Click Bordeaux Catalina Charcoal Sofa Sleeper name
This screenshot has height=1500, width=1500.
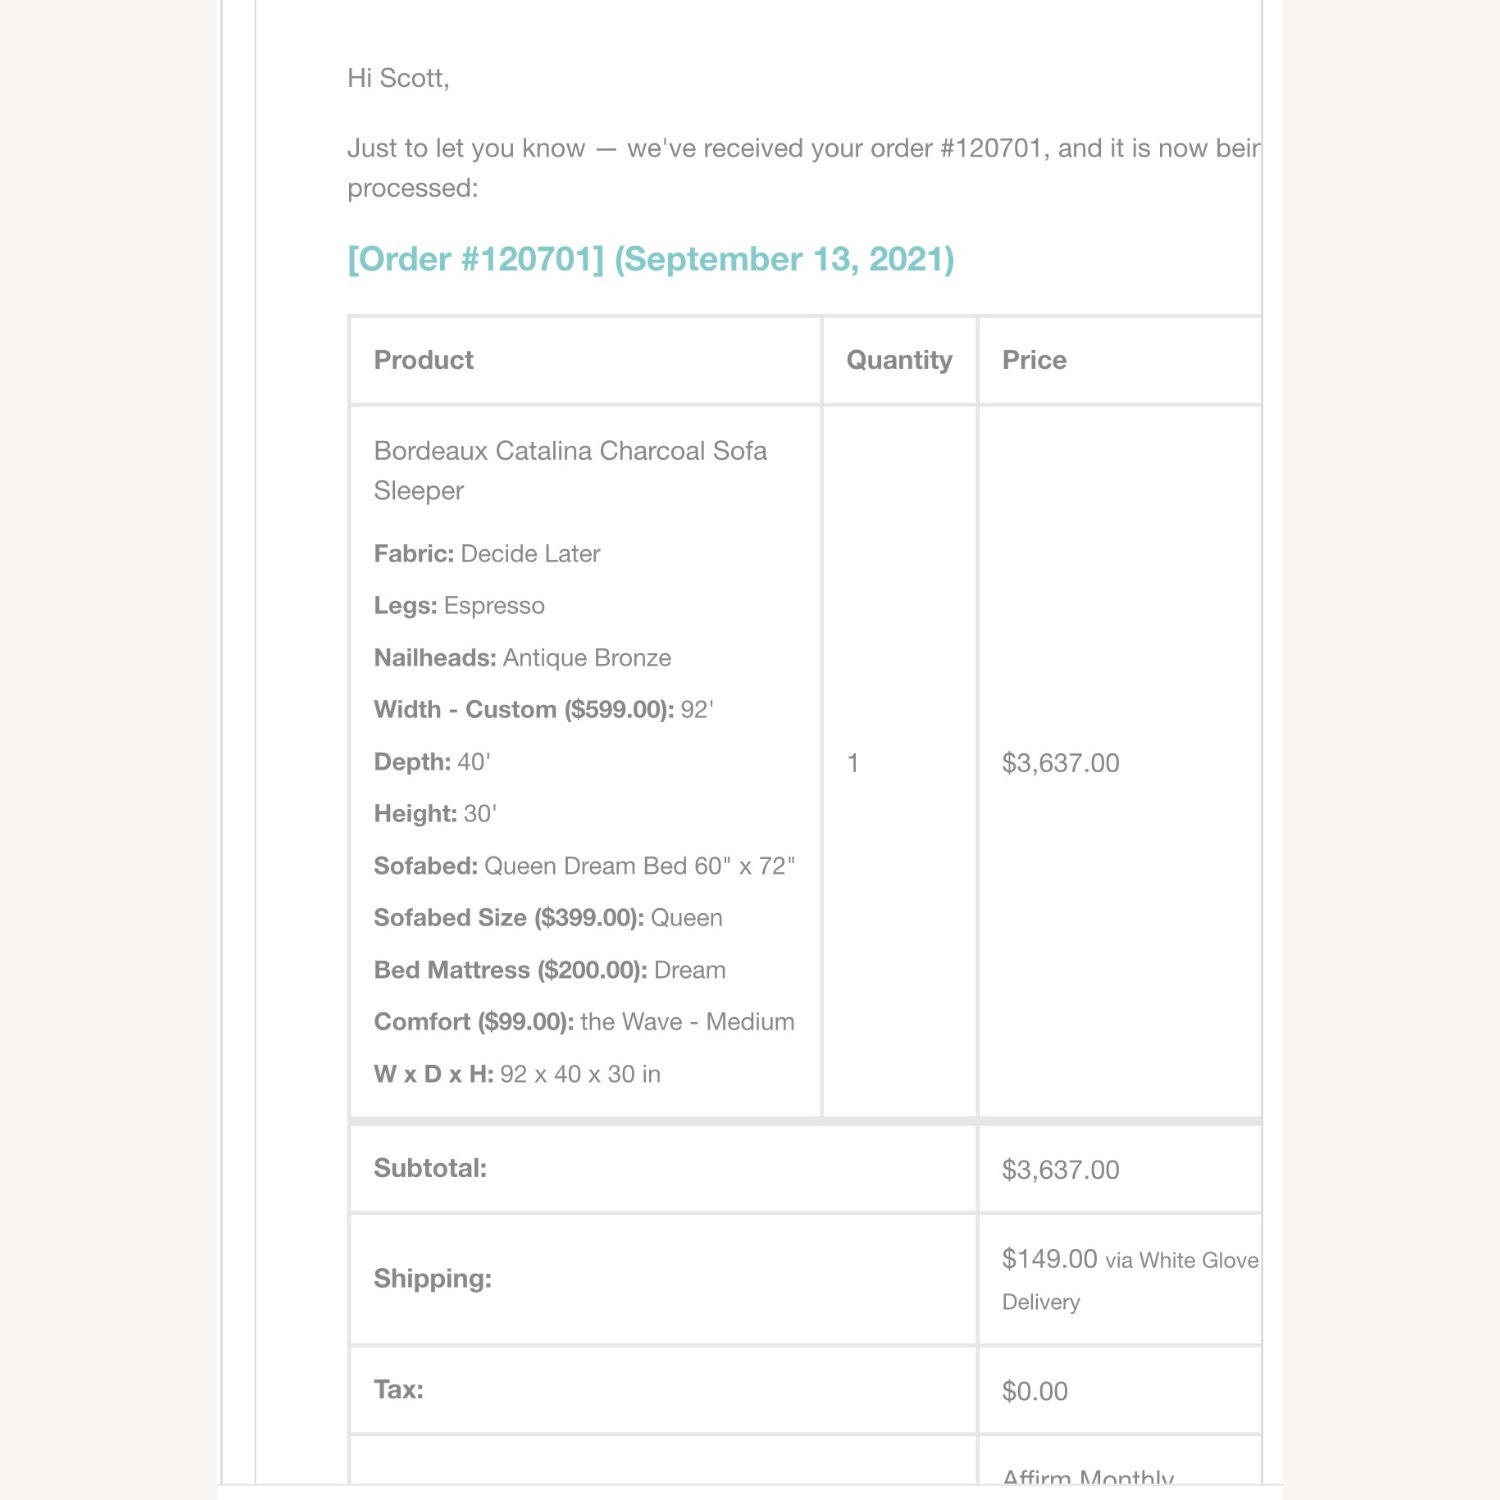[x=570, y=470]
